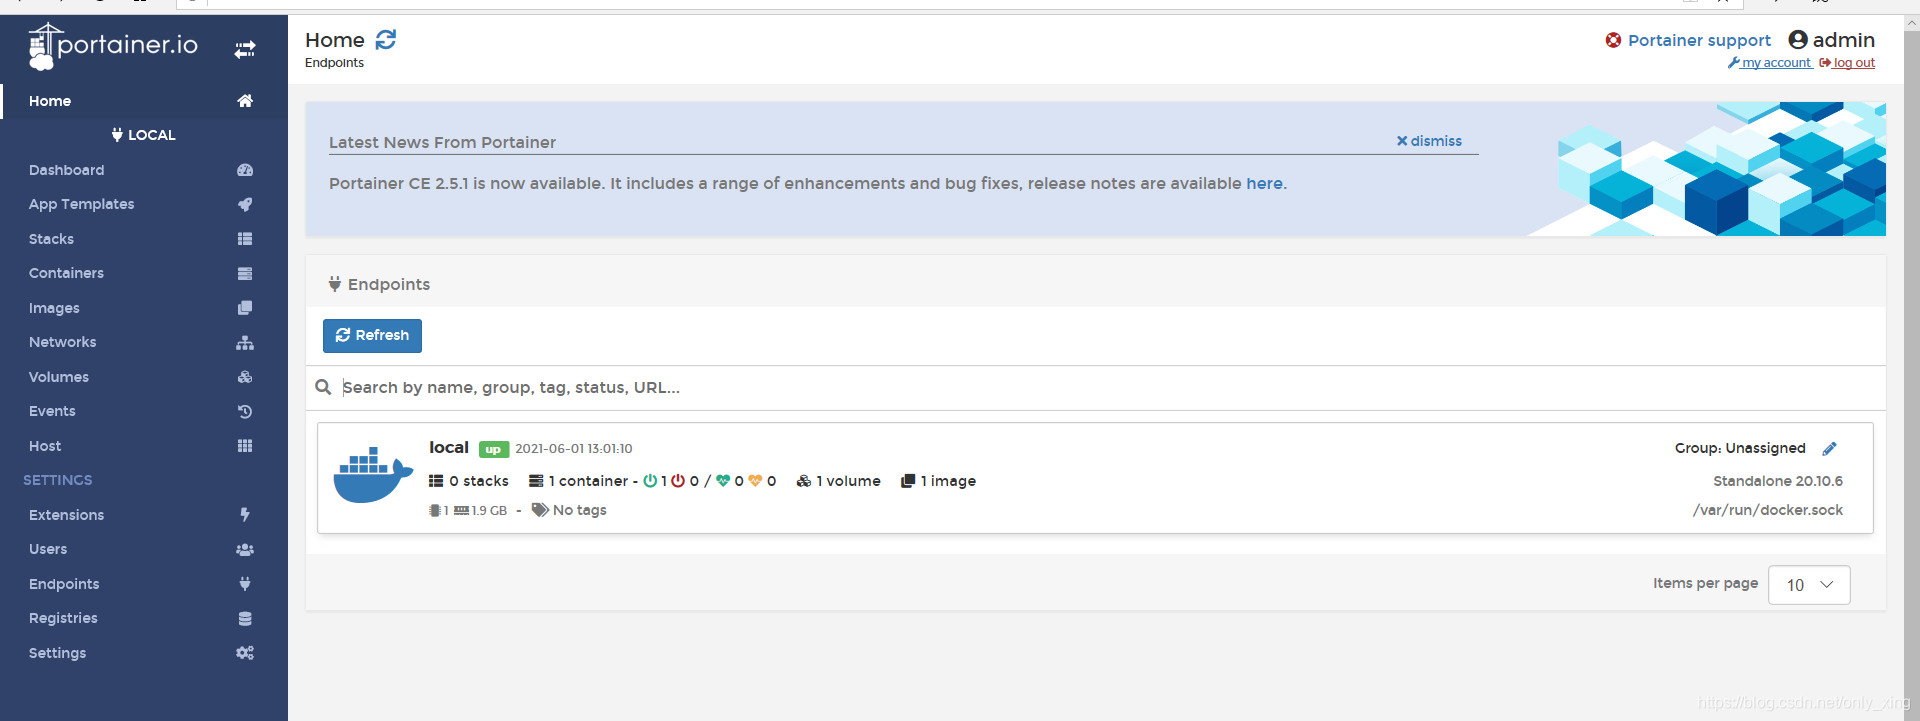Navigate to Containers
1920x721 pixels.
[x=66, y=273]
